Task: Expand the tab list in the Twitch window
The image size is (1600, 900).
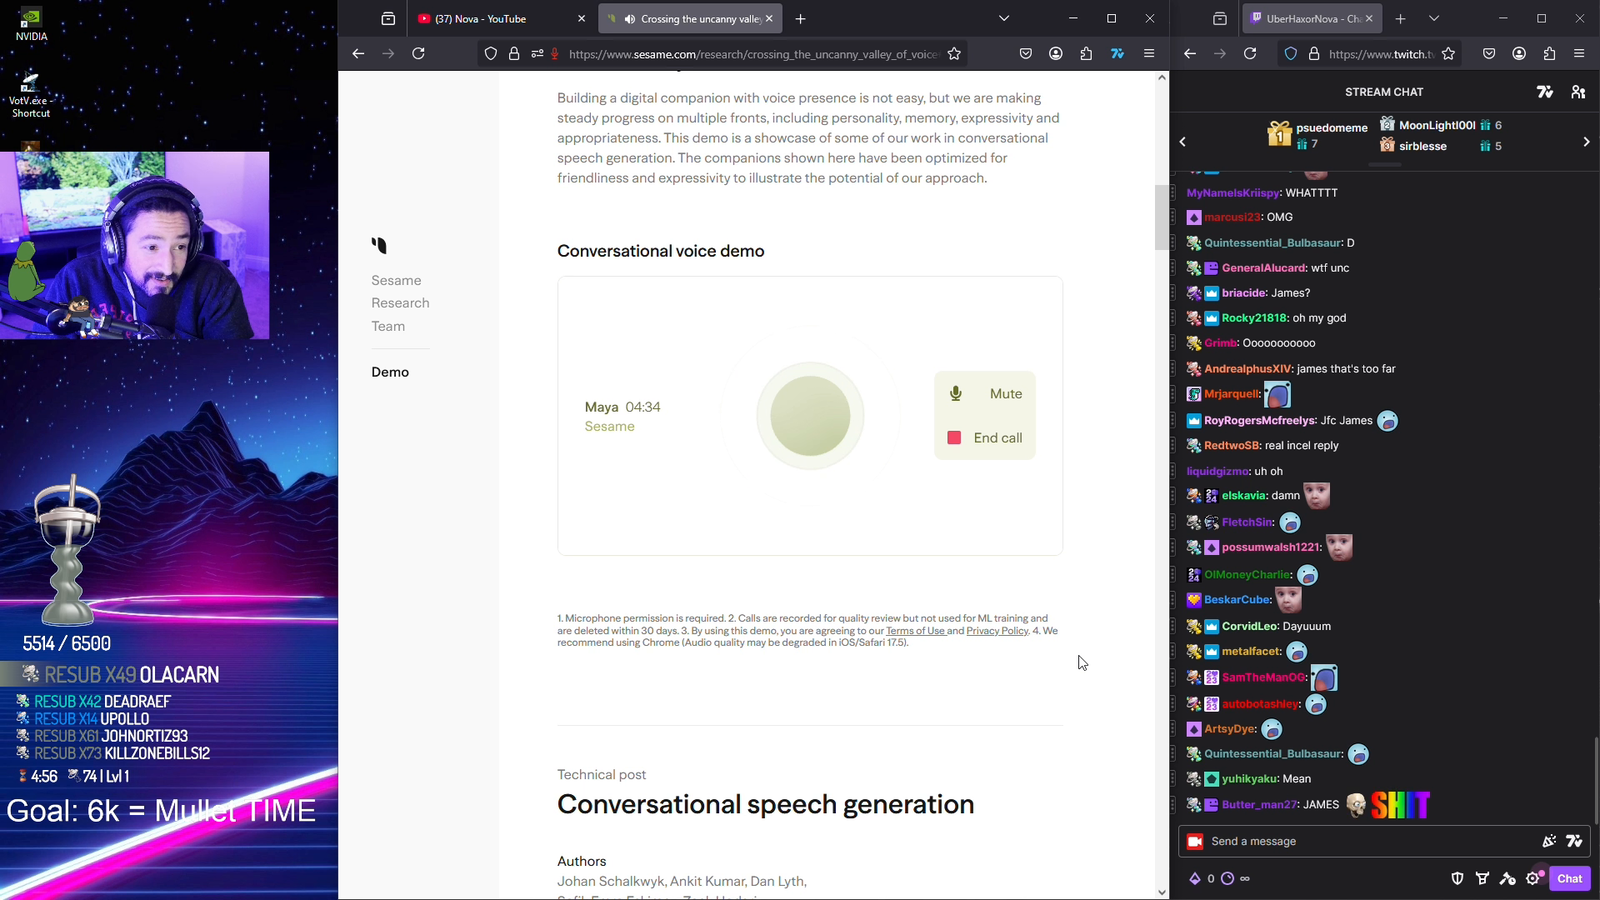Action: [1434, 19]
